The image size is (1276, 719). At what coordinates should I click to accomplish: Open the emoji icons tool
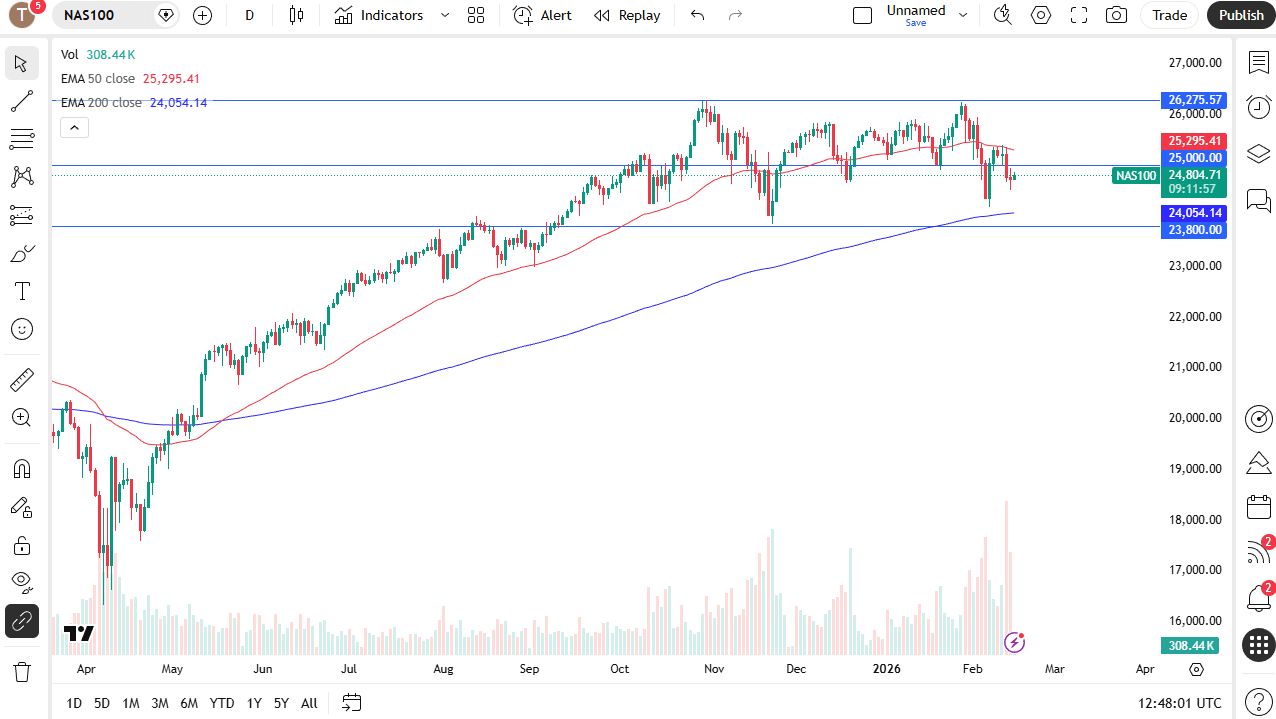pyautogui.click(x=21, y=329)
